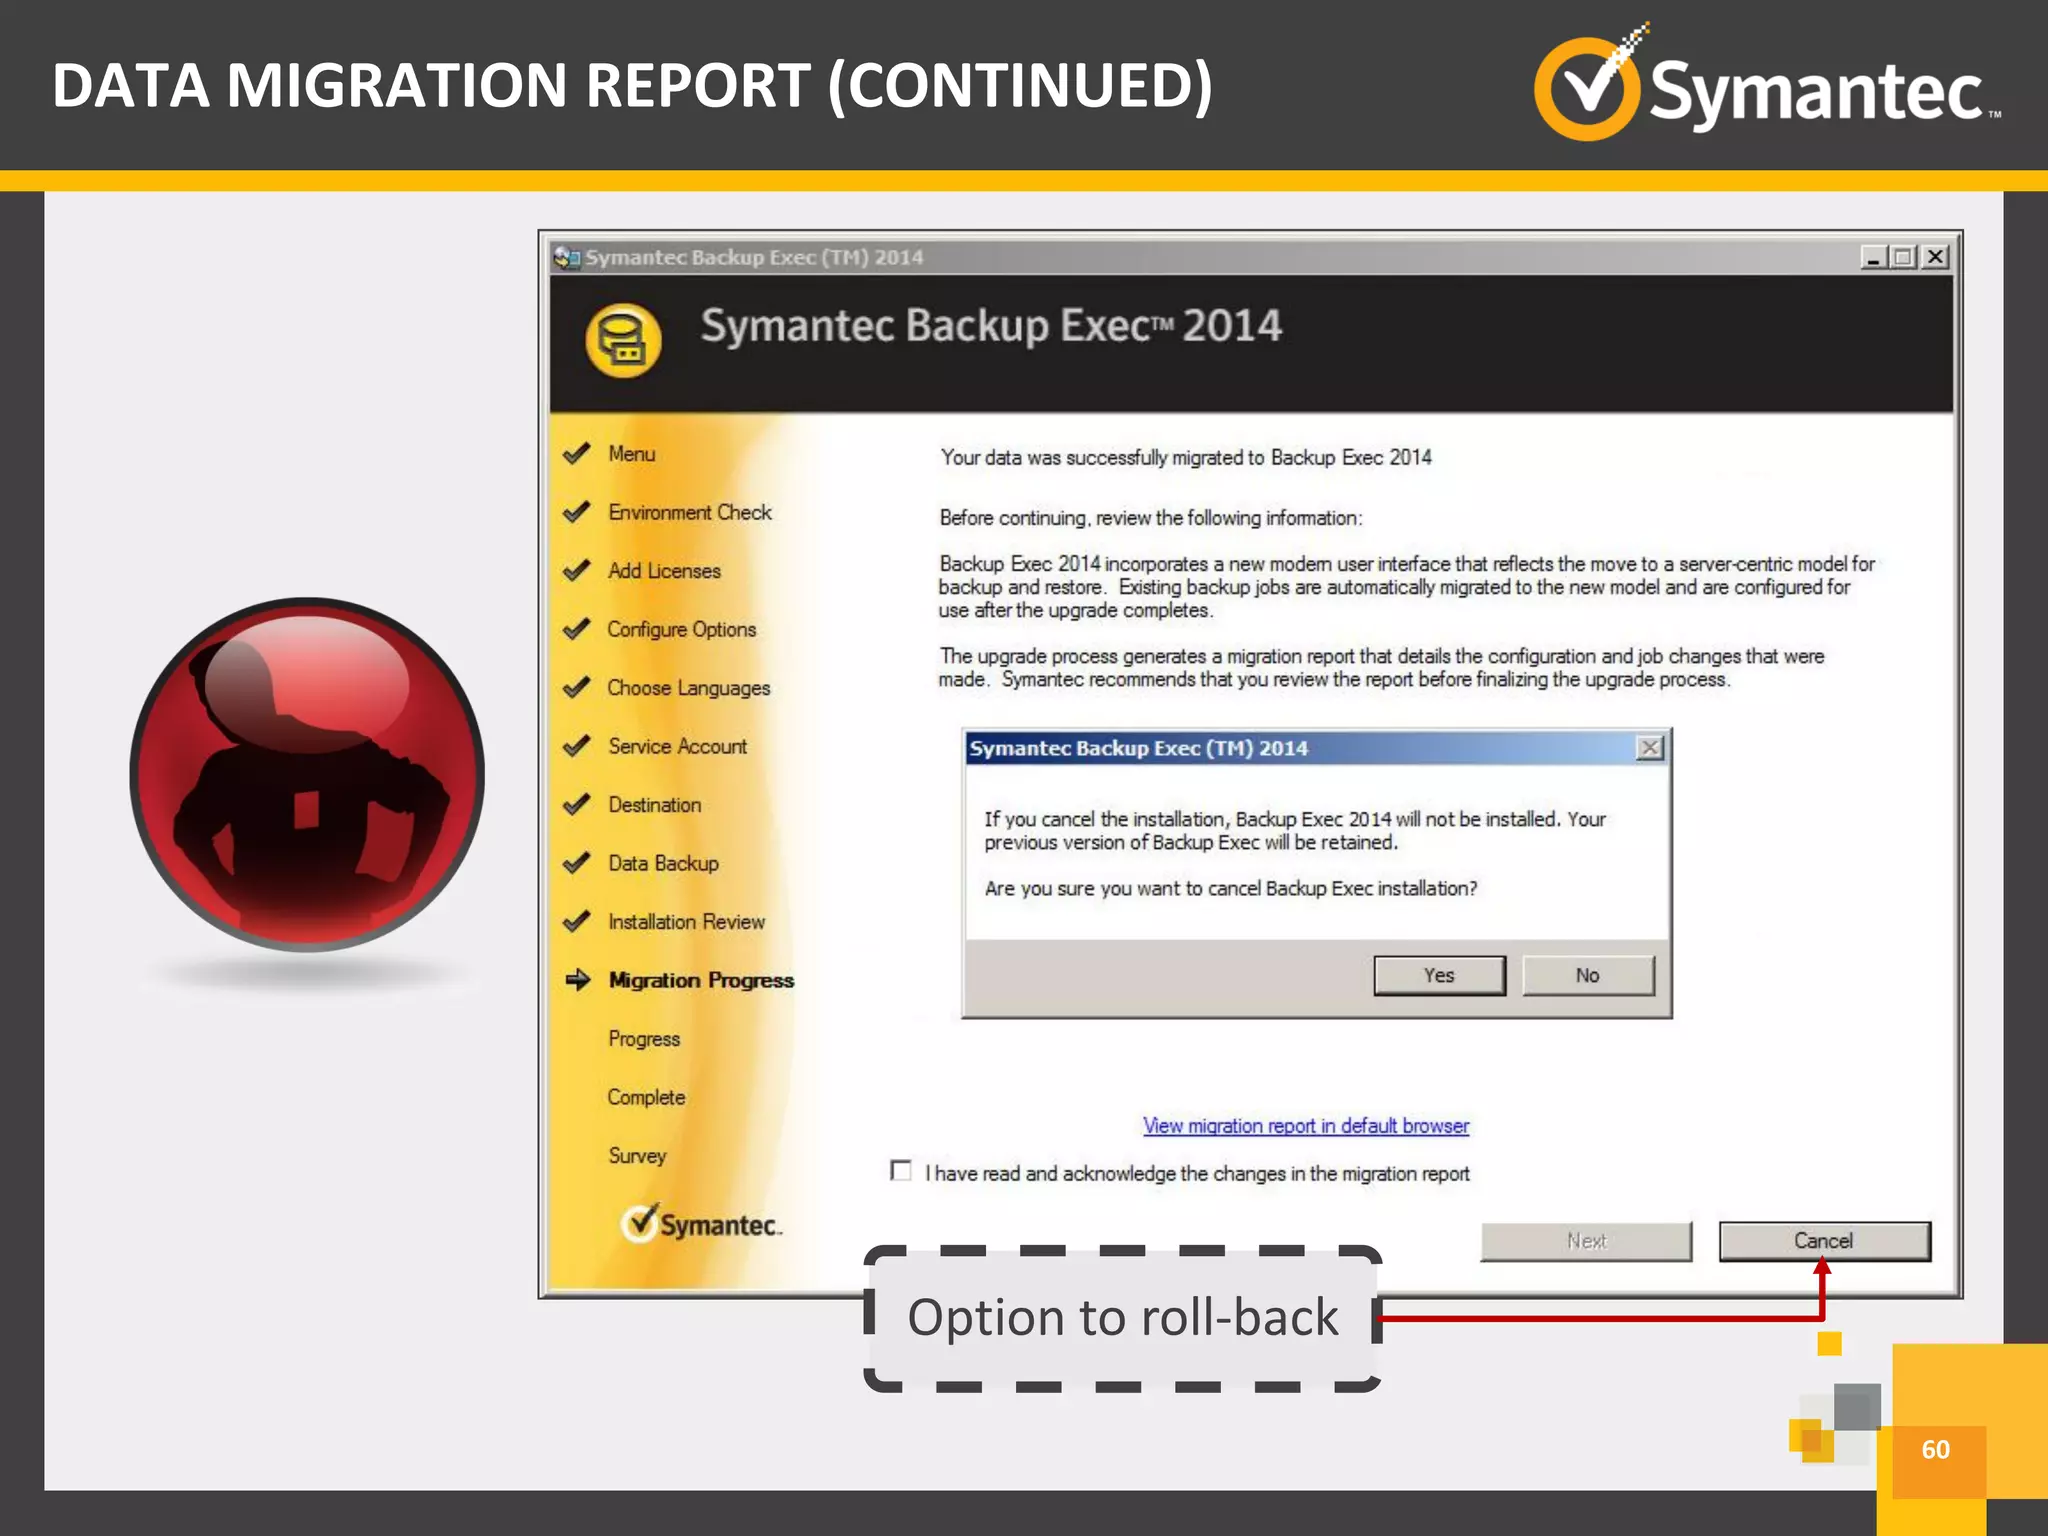Click the checkmark beside Installation Review
Screen dimensions: 2048x1536
coord(577,922)
